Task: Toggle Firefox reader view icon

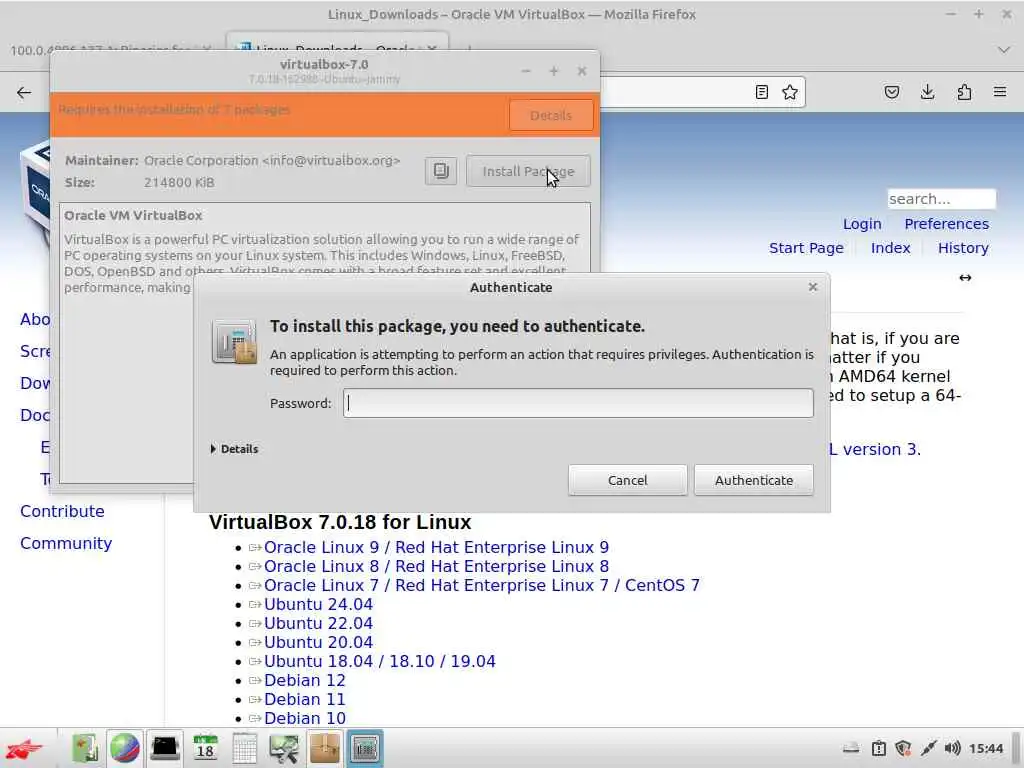Action: (x=761, y=92)
